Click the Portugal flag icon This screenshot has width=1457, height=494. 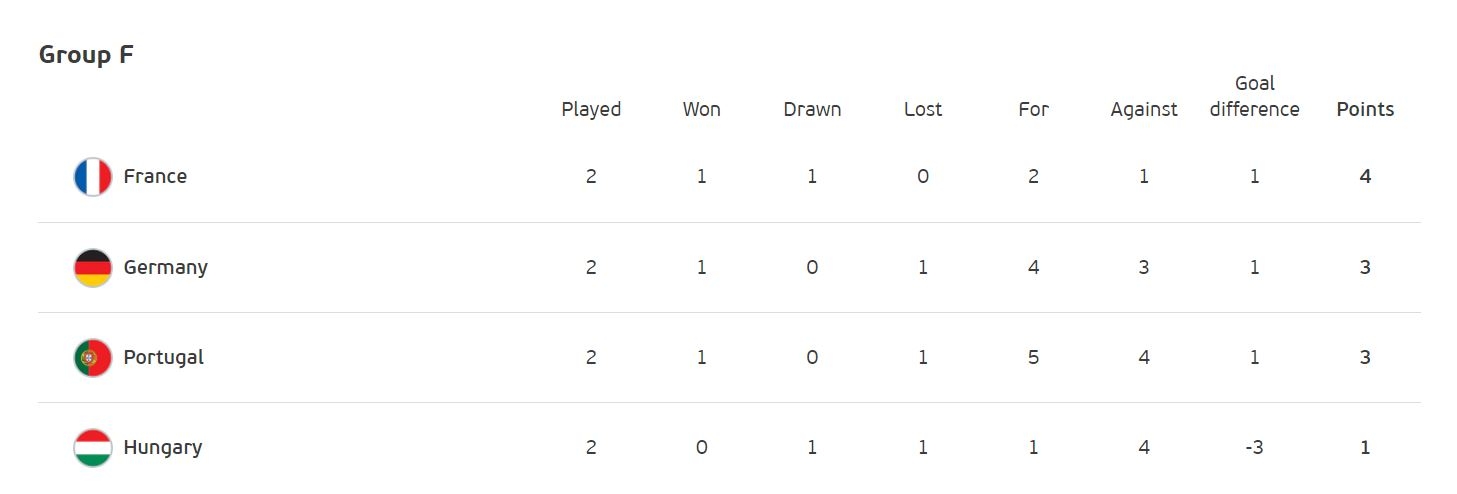tap(93, 357)
